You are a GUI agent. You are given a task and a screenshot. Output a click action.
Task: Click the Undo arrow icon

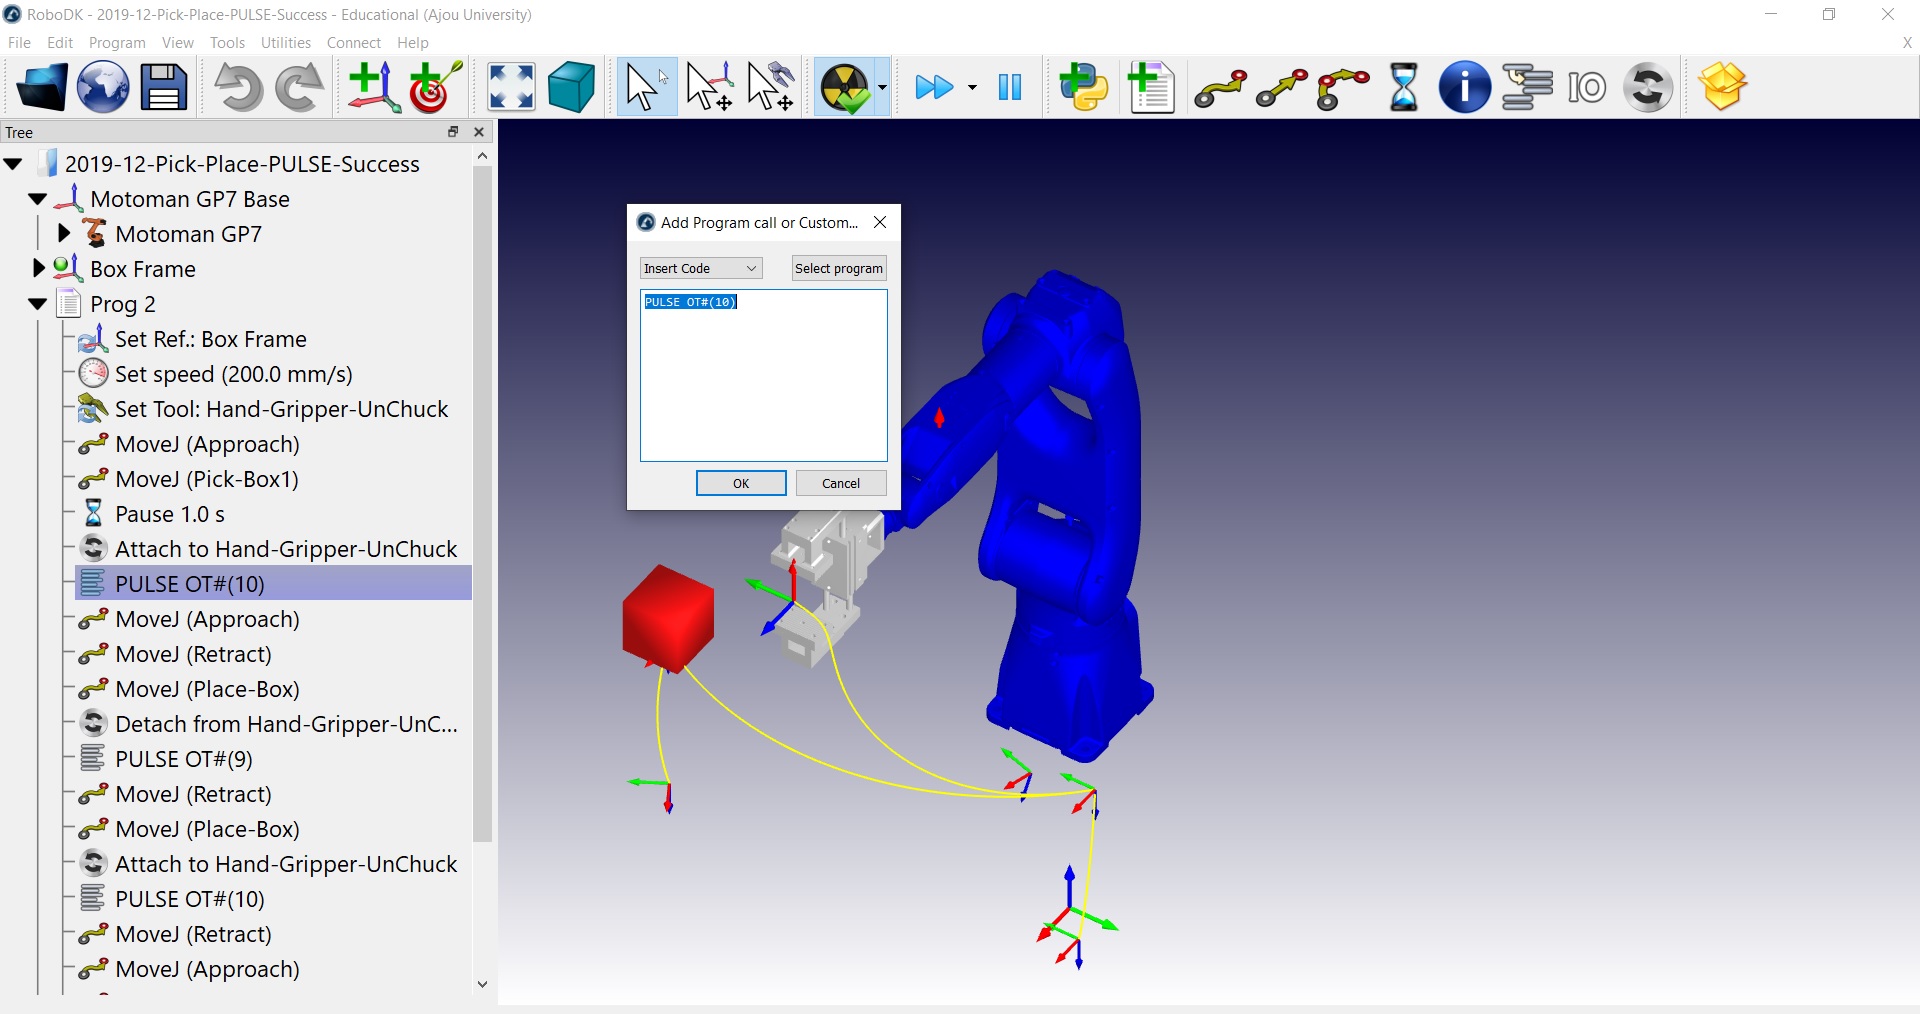pos(238,88)
